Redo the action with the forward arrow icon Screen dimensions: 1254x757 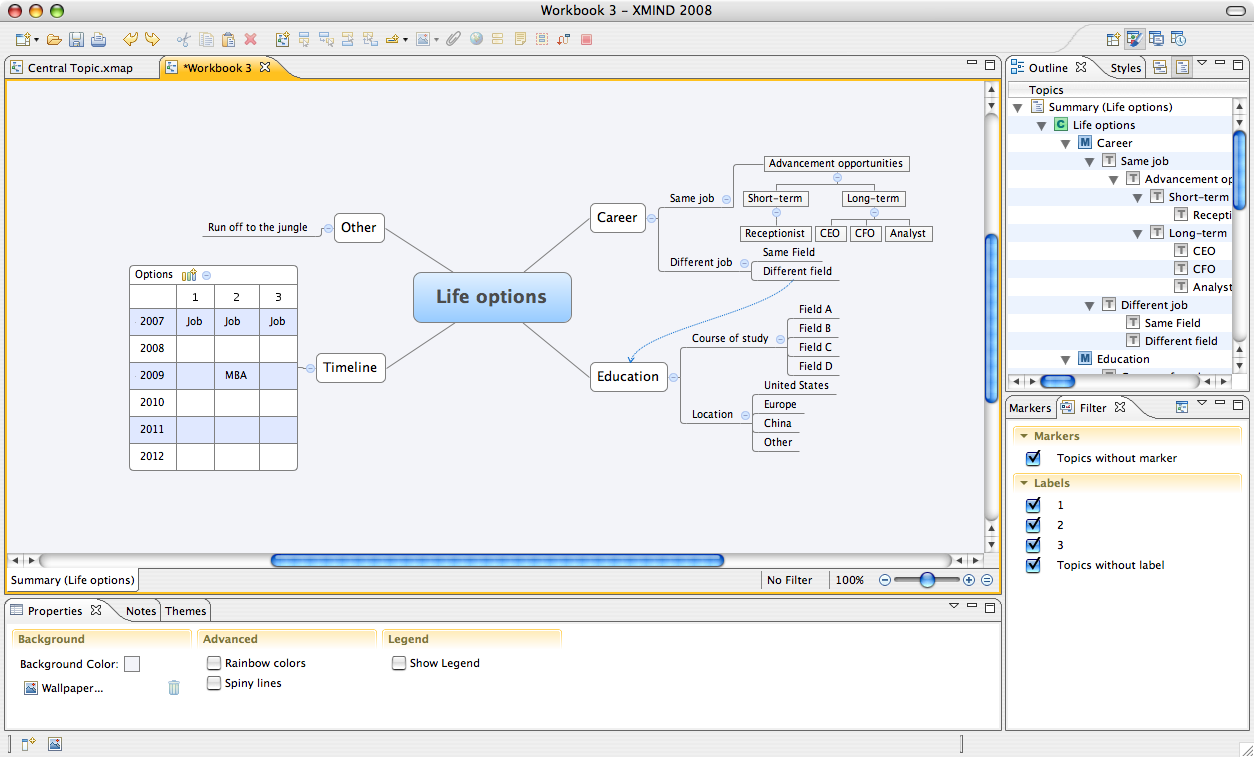click(152, 40)
